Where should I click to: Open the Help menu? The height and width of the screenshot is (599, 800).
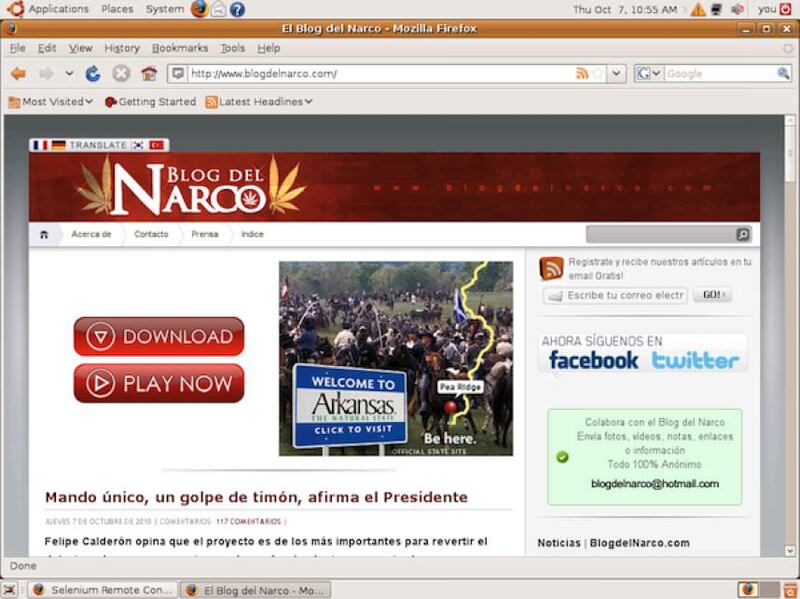point(269,48)
